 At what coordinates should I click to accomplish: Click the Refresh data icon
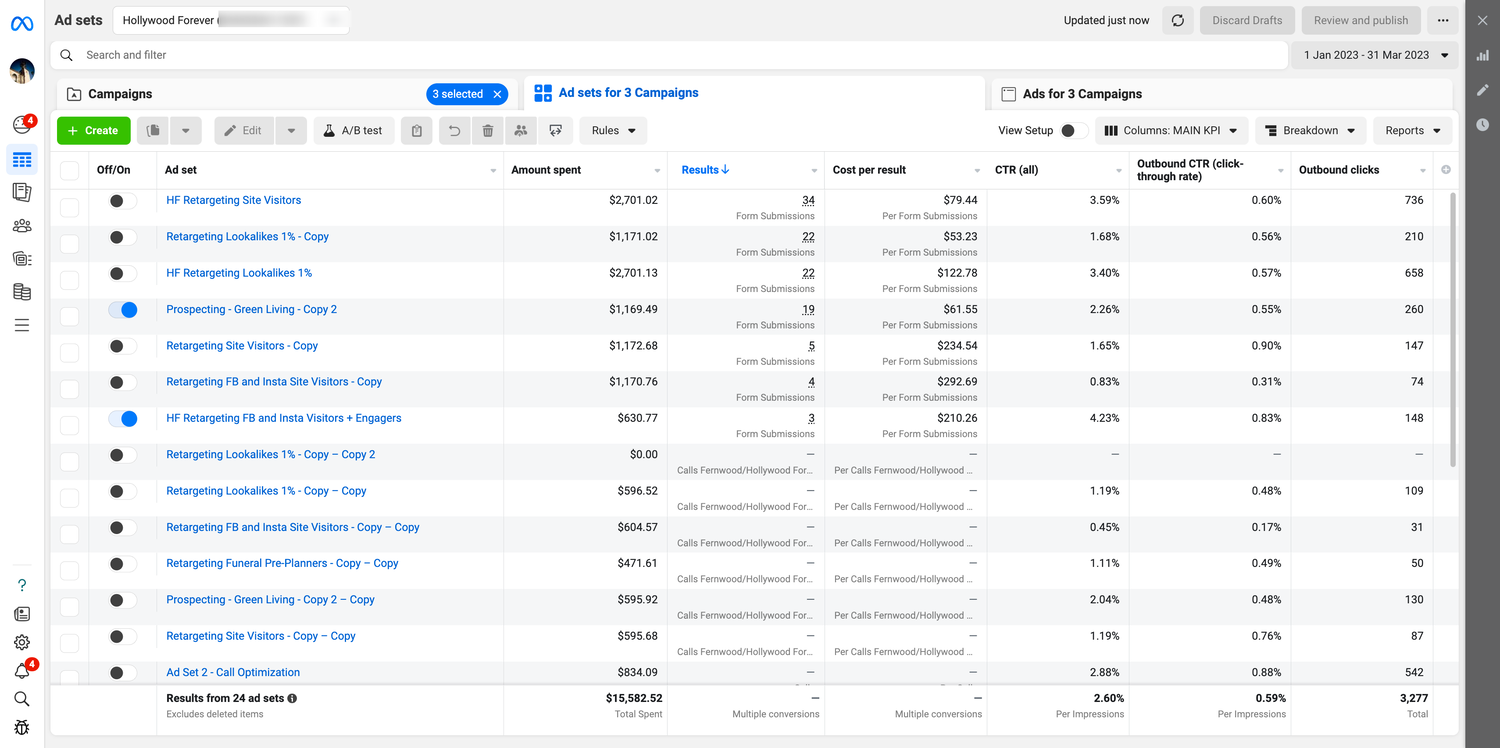point(1178,20)
